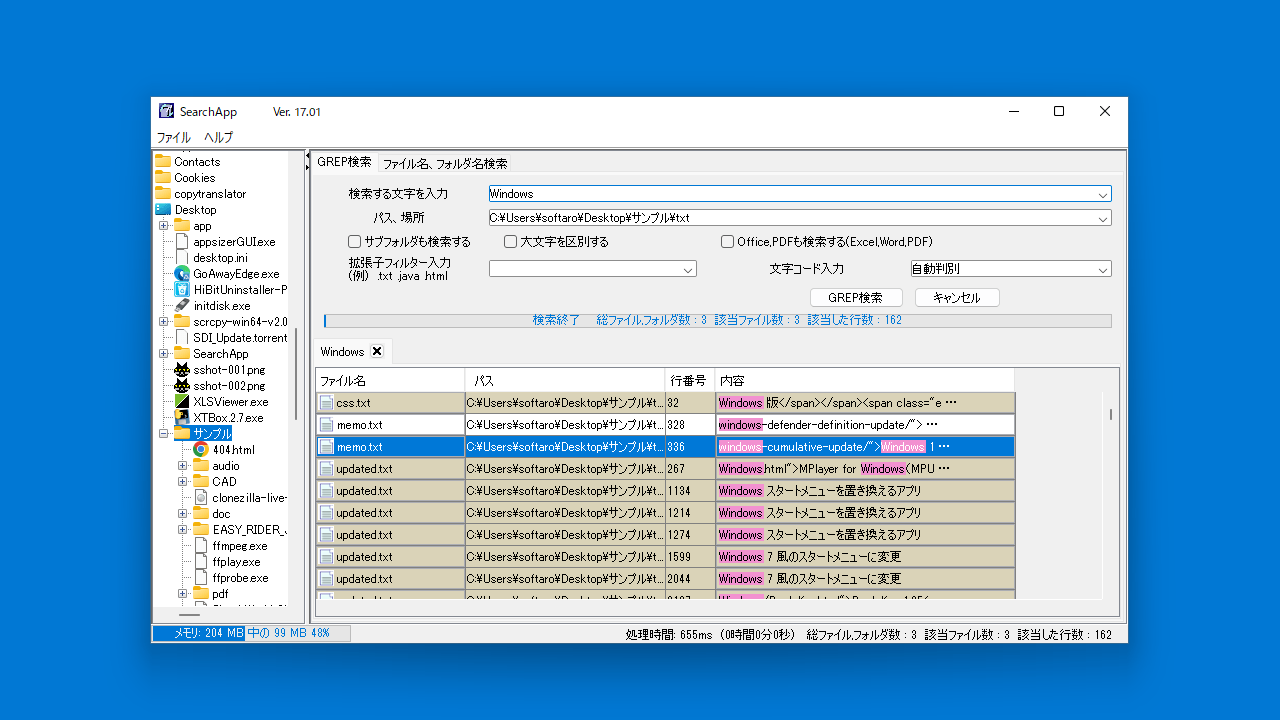Viewport: 1280px width, 720px height.
Task: Open the 拡張子フィルター入力 dropdown
Action: 688,269
